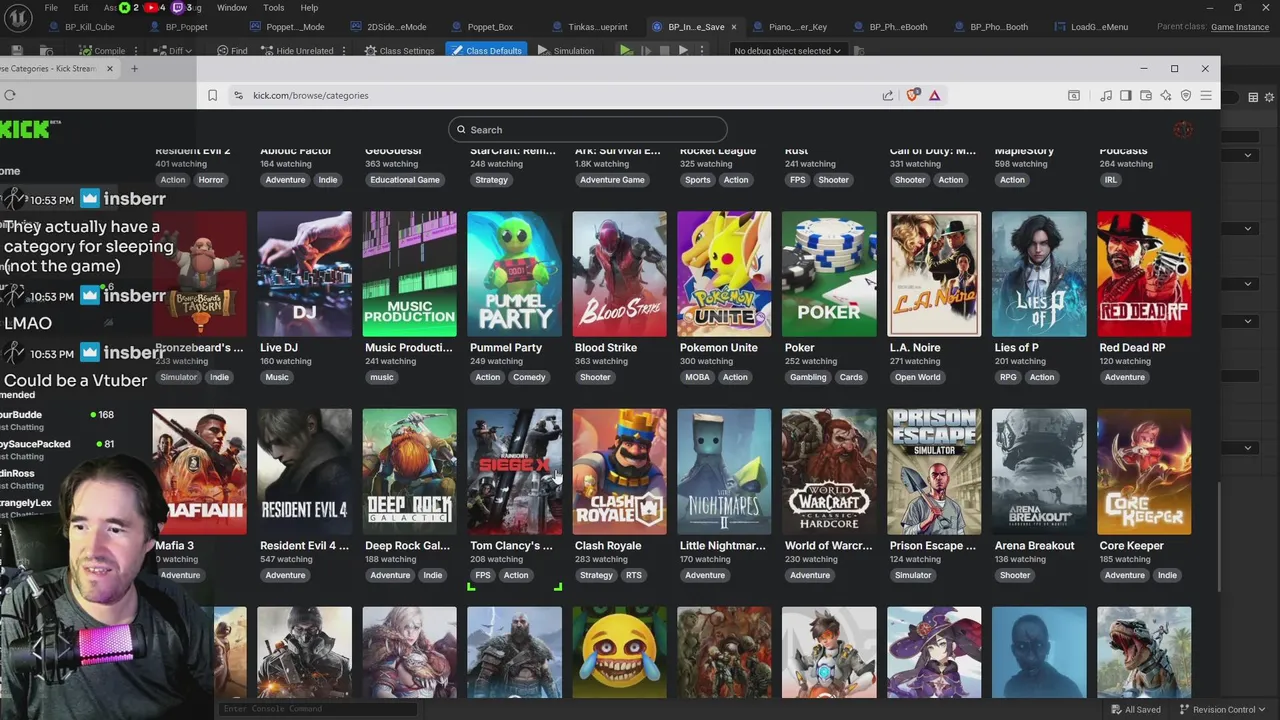Open the Red Dead RP category thumbnail

pyautogui.click(x=1145, y=274)
